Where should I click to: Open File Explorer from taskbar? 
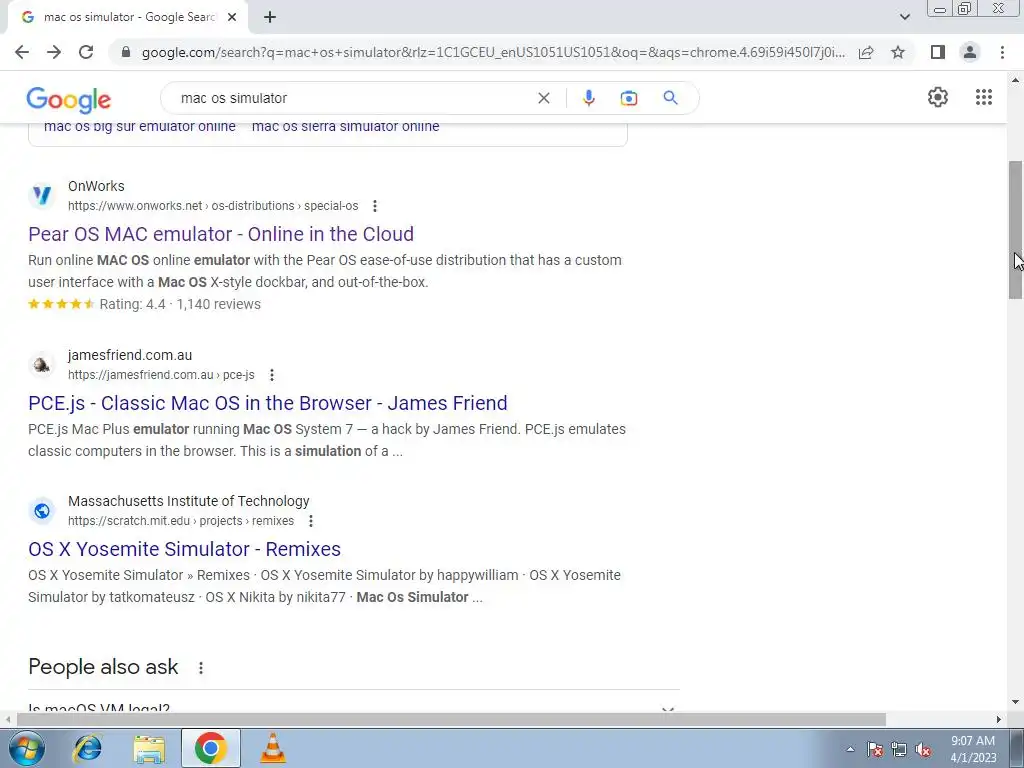pos(149,749)
